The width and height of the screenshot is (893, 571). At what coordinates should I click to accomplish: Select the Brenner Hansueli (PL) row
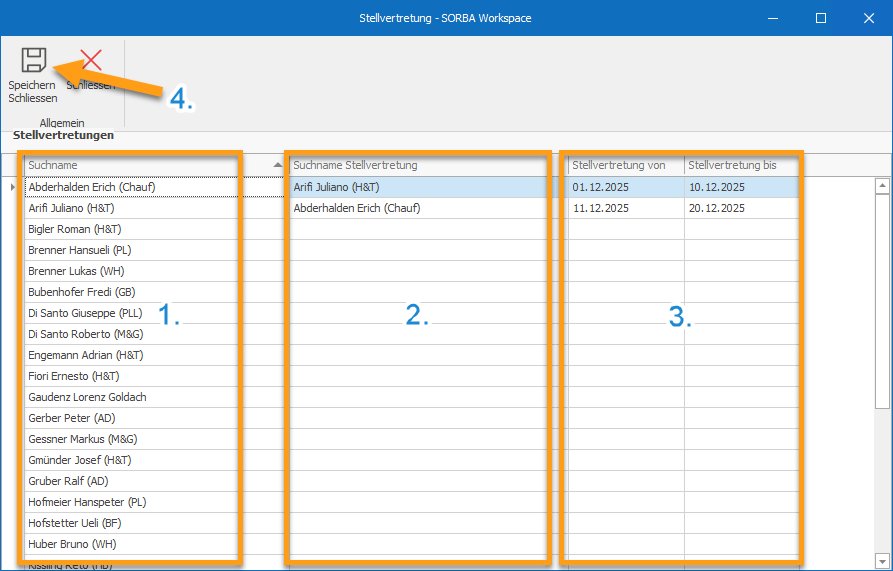coord(80,250)
